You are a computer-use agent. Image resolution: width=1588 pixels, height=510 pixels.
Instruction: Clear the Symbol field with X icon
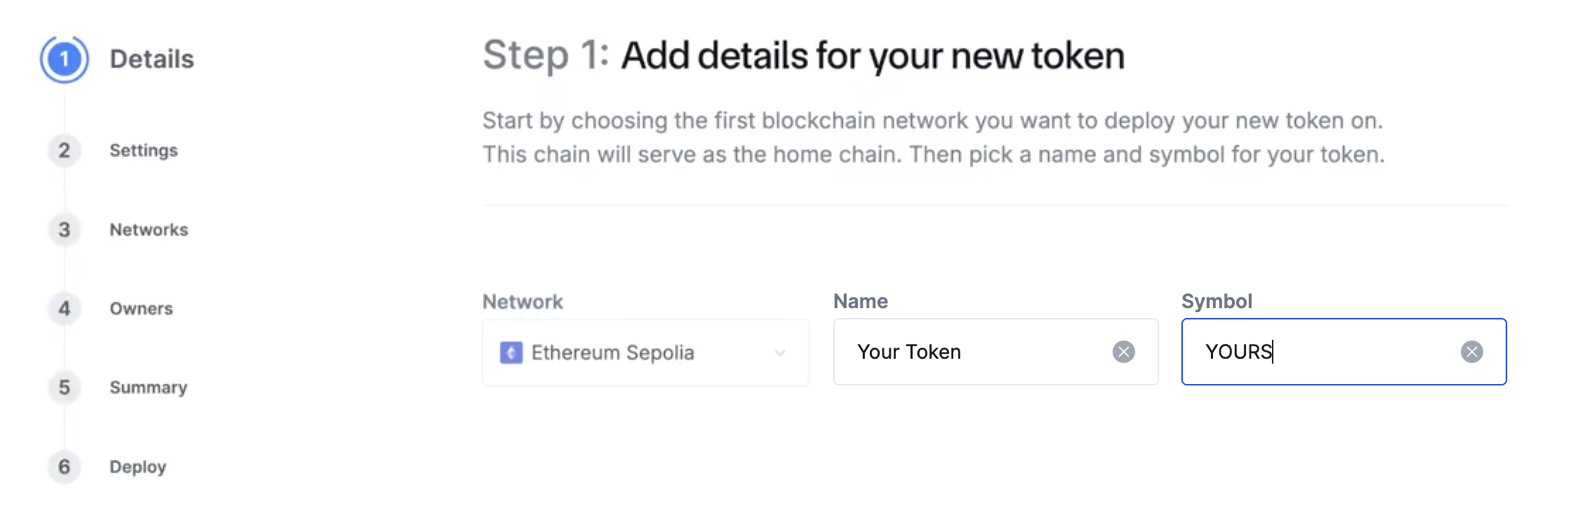point(1471,352)
